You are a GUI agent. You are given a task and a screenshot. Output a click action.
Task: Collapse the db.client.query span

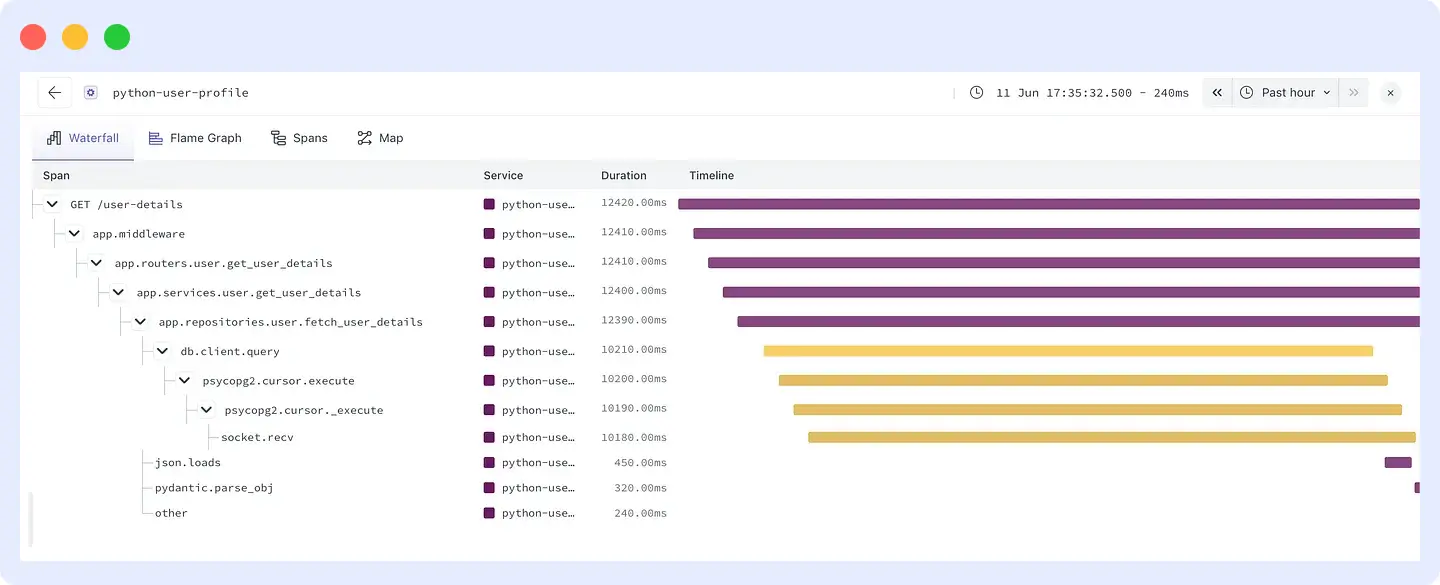tap(162, 351)
